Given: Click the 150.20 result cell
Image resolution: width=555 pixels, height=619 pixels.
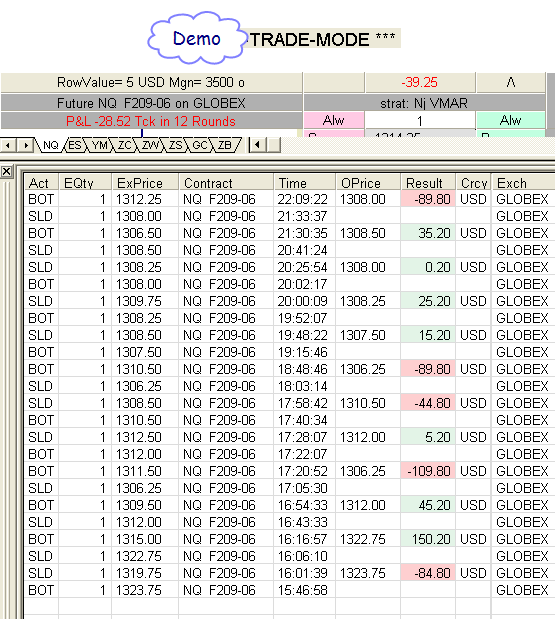Looking at the screenshot, I should tap(428, 539).
